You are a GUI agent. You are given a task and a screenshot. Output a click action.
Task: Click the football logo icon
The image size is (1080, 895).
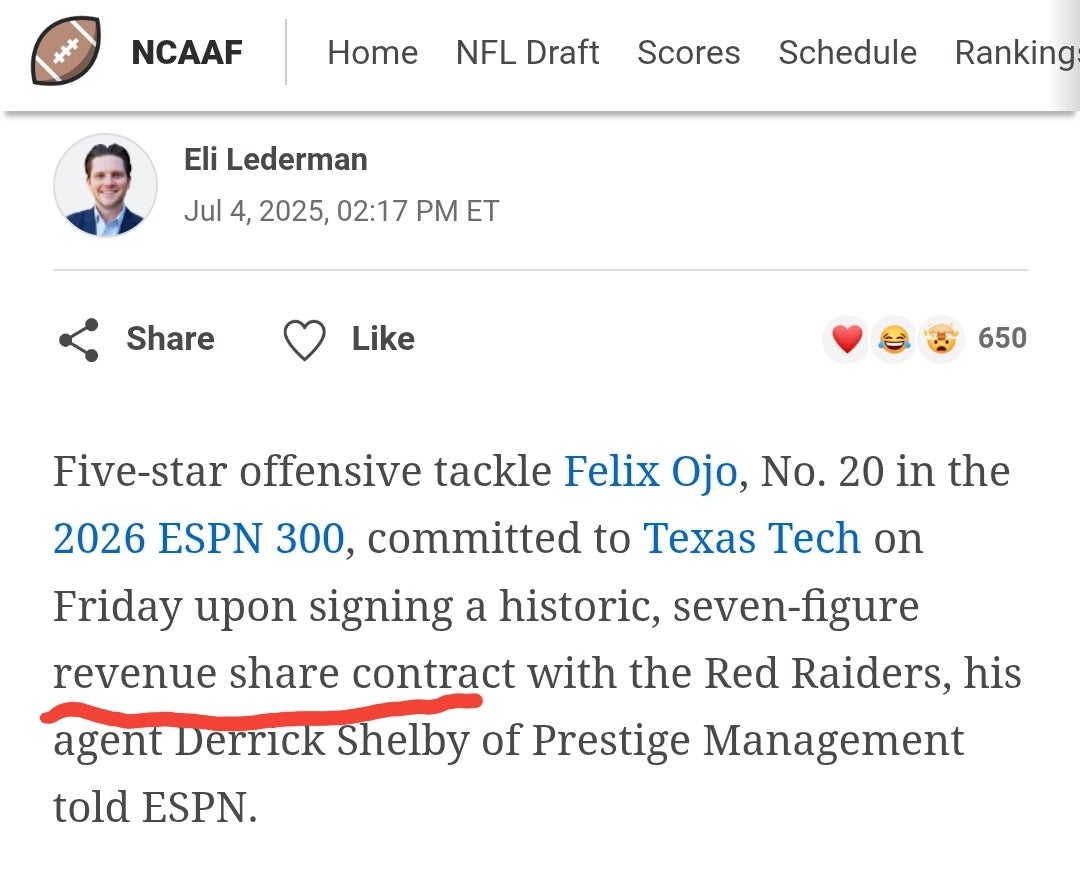tap(66, 51)
